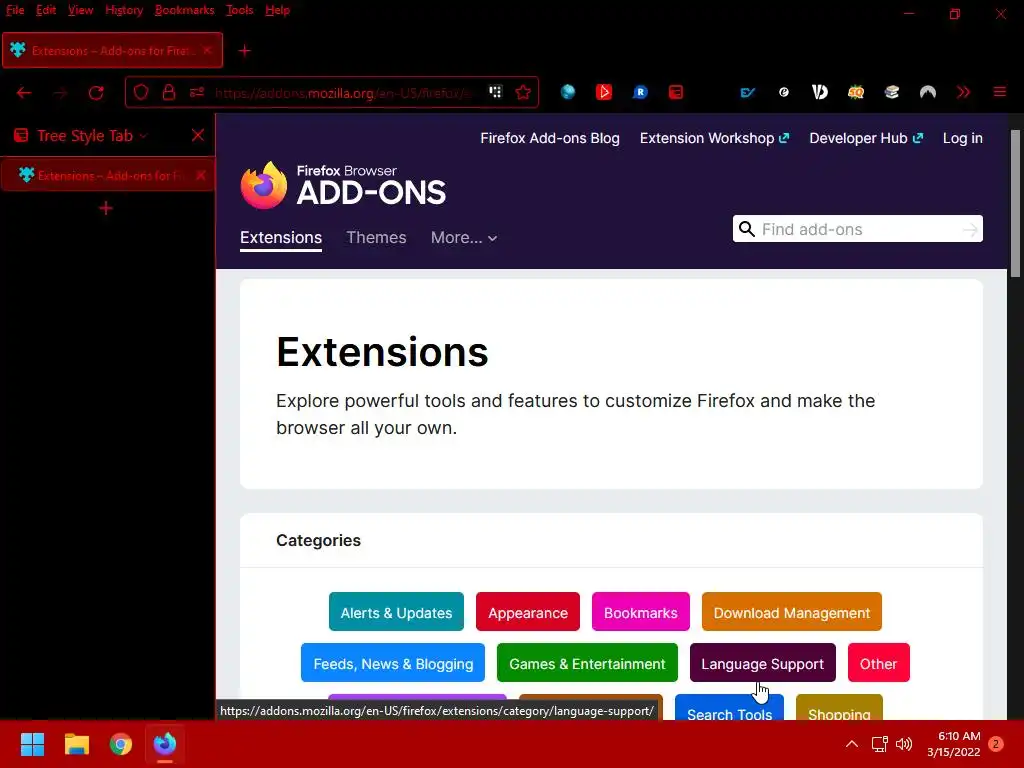The height and width of the screenshot is (768, 1024).
Task: Click the address bar URL
Action: [x=343, y=93]
